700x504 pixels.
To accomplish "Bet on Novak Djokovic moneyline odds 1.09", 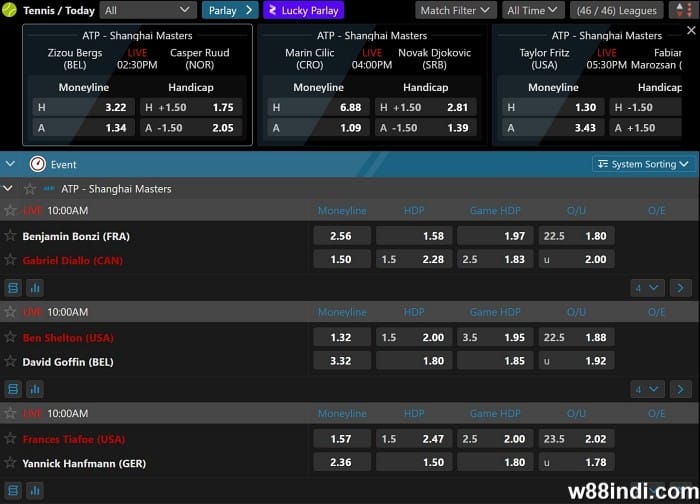I will pos(318,128).
